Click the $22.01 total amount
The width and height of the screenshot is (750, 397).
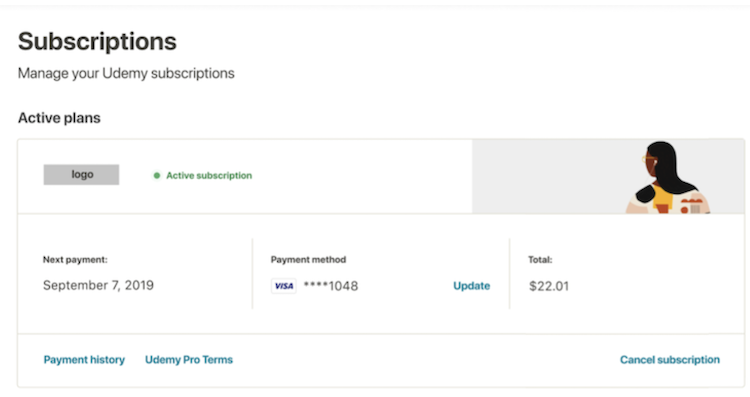549,286
